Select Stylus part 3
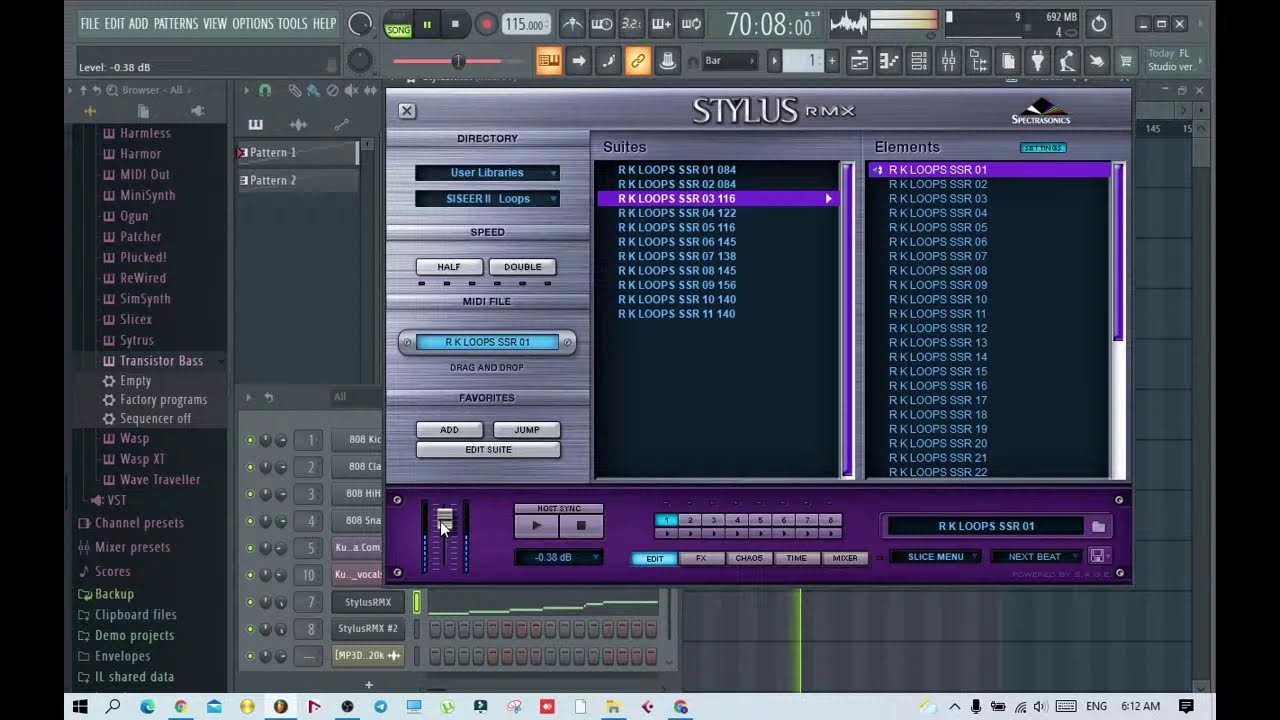1280x720 pixels. click(713, 520)
